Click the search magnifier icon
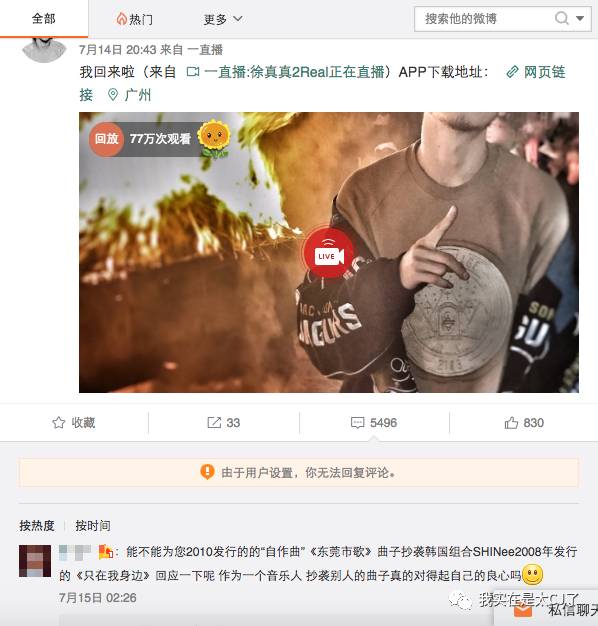The height and width of the screenshot is (626, 598). (x=562, y=18)
